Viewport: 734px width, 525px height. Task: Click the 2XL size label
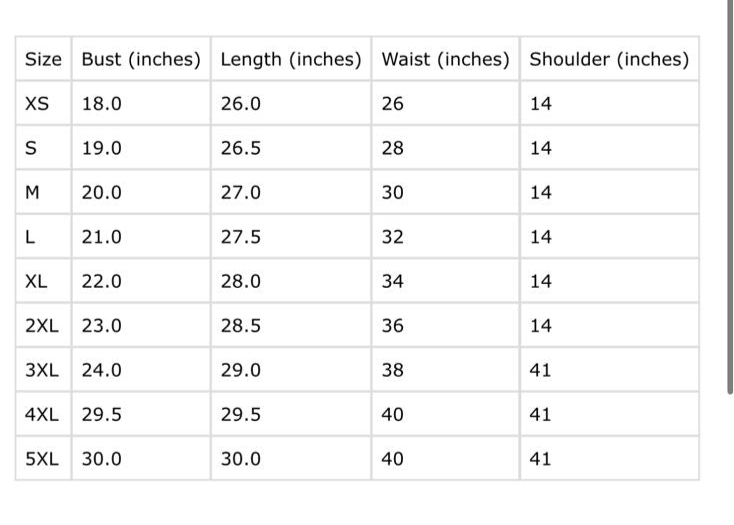(x=44, y=326)
